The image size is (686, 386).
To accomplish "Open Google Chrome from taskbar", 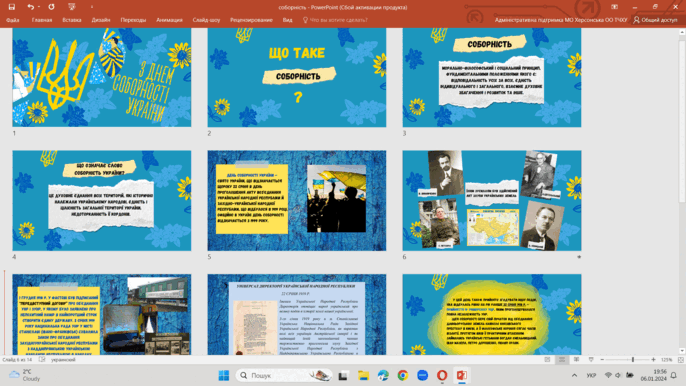I will point(403,375).
